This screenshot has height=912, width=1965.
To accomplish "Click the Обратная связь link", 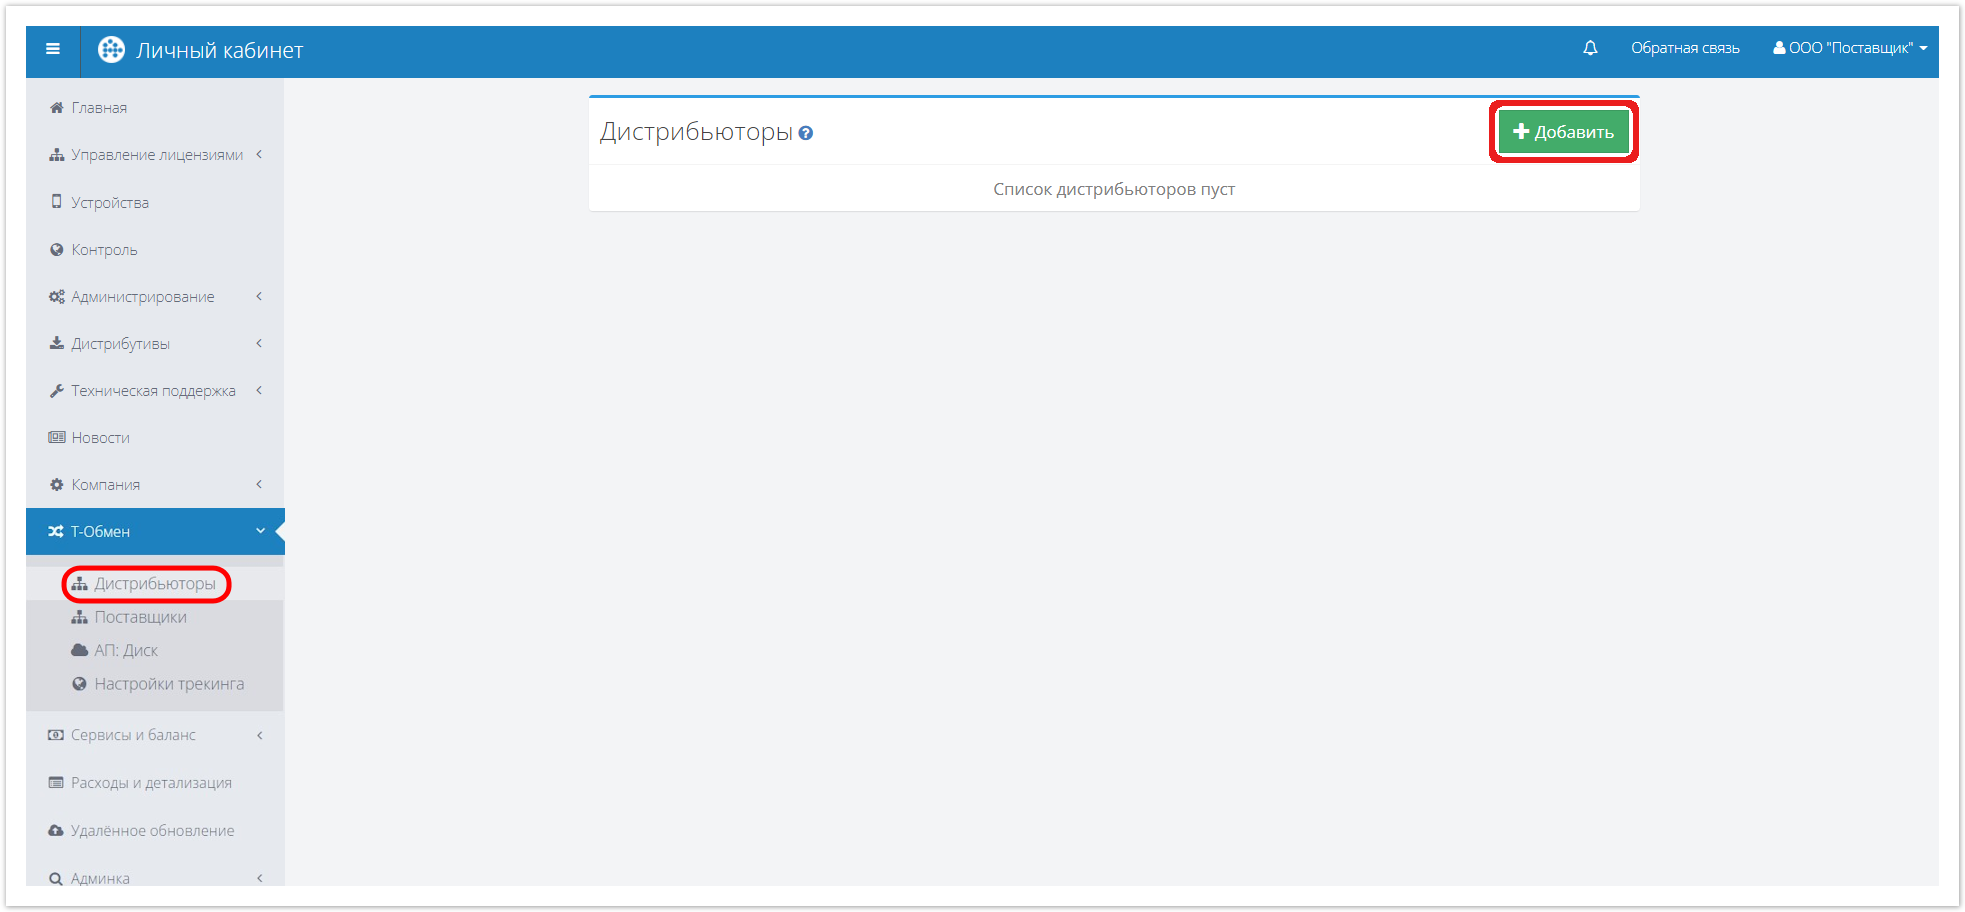I will [x=1685, y=48].
